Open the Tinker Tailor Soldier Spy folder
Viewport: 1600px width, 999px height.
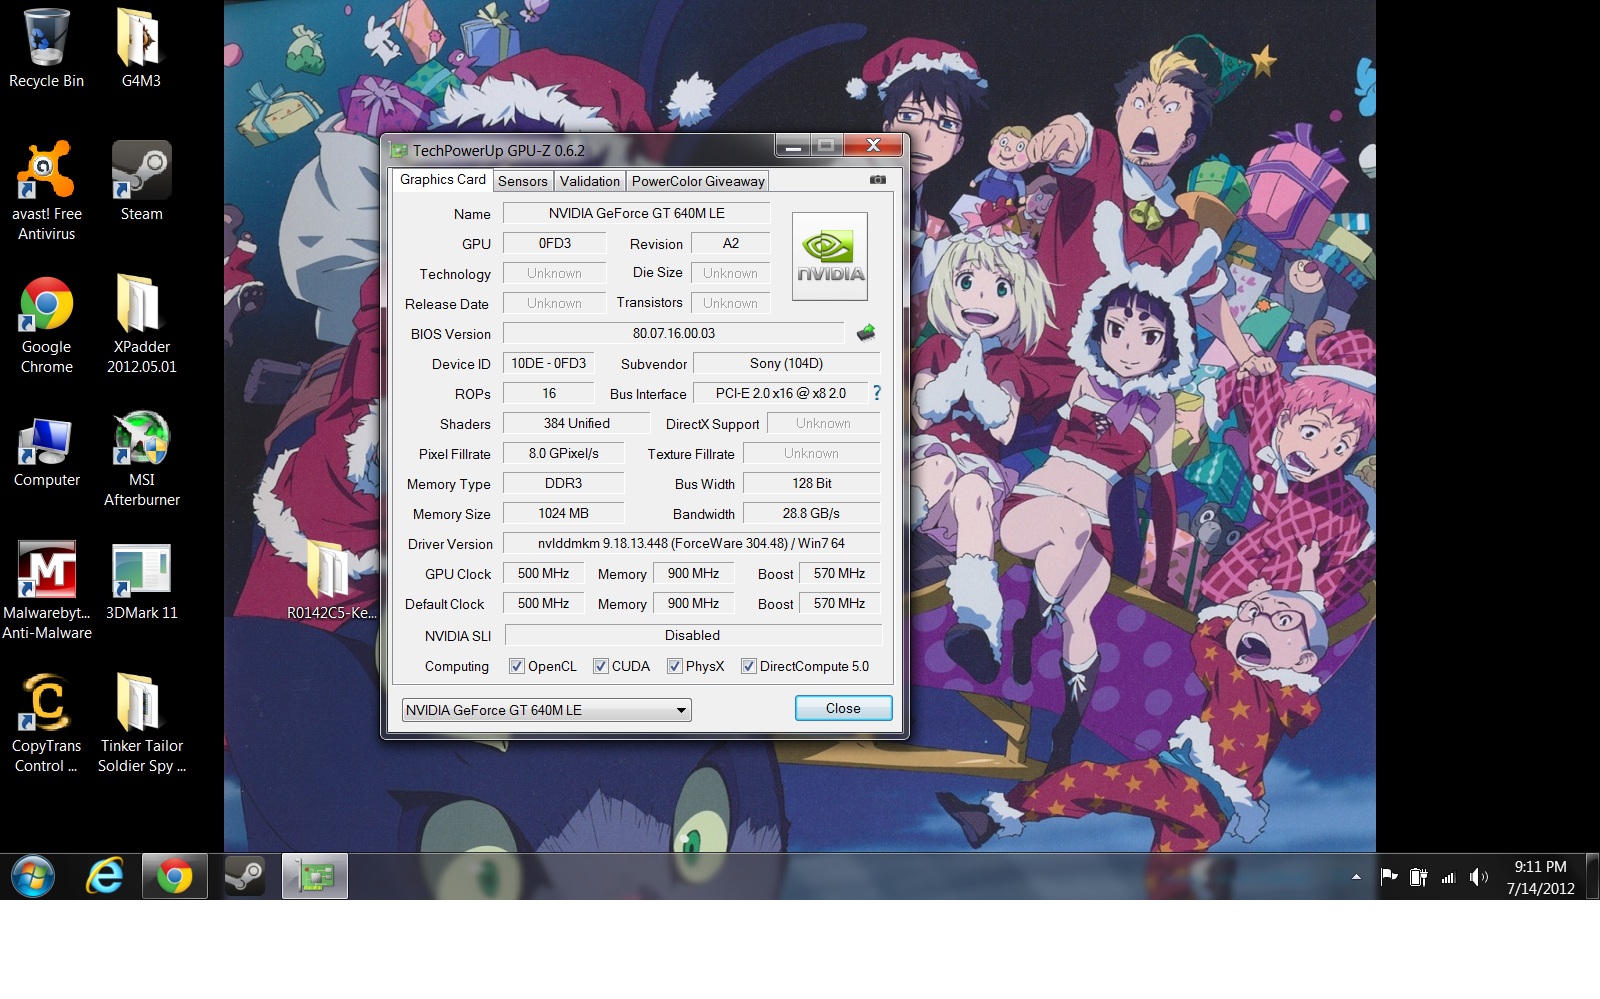click(141, 723)
